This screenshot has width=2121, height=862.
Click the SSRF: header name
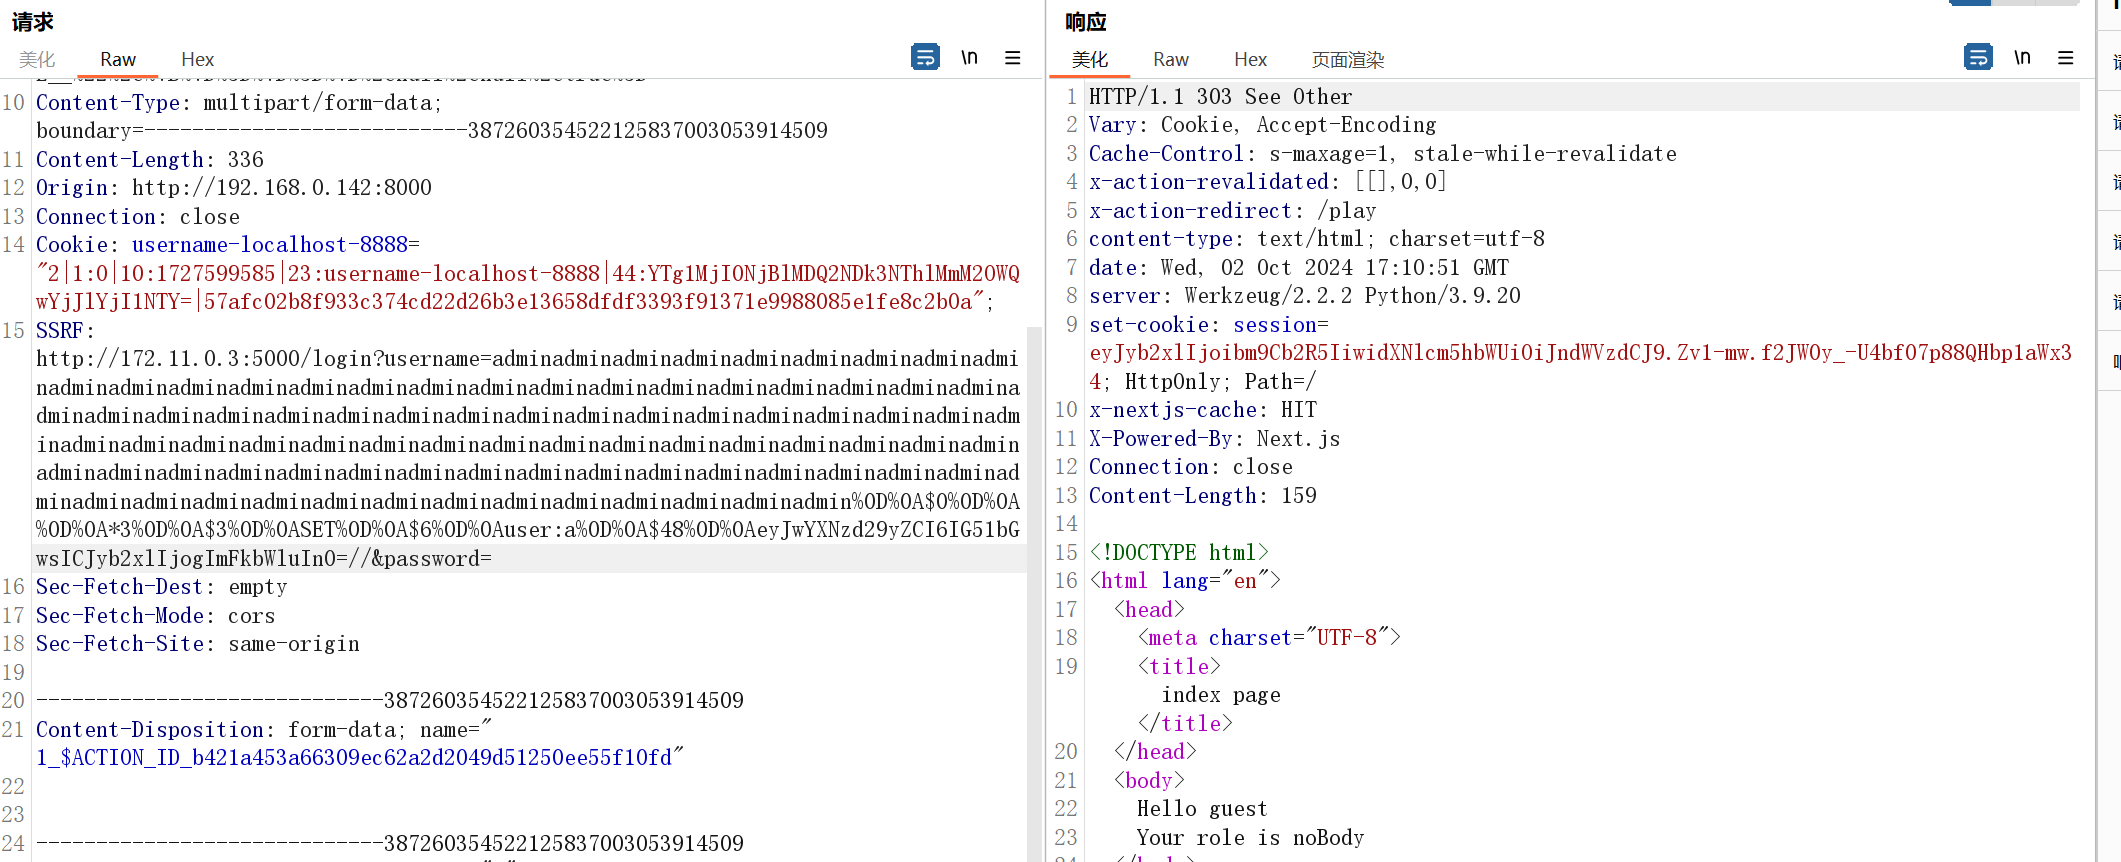click(65, 330)
